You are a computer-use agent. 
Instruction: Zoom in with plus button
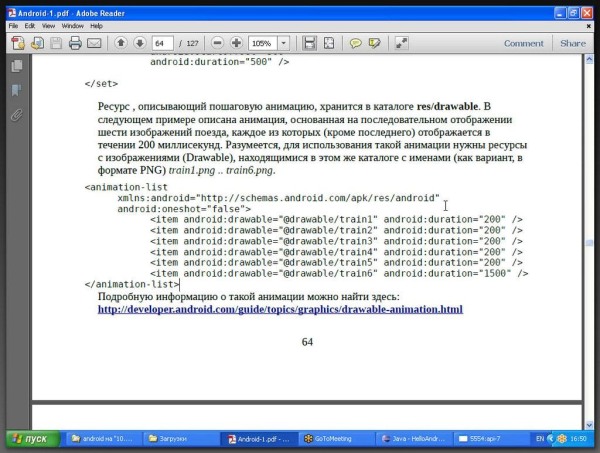[x=236, y=44]
